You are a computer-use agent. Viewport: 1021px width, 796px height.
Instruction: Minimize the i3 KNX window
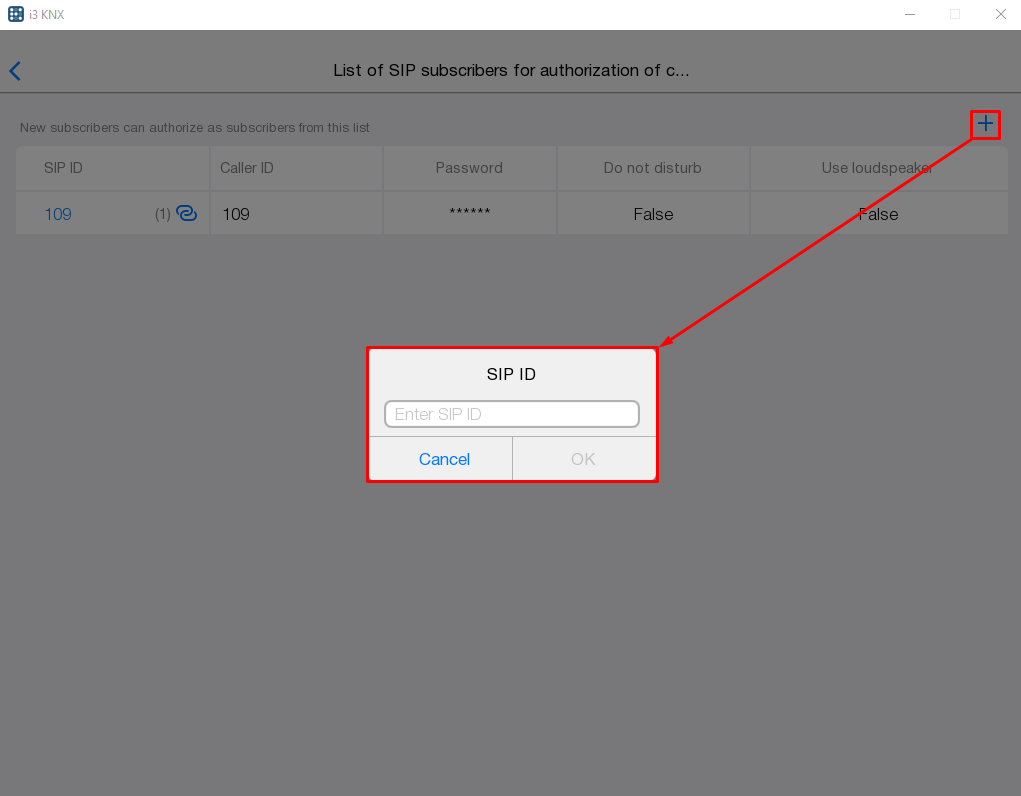pos(910,14)
